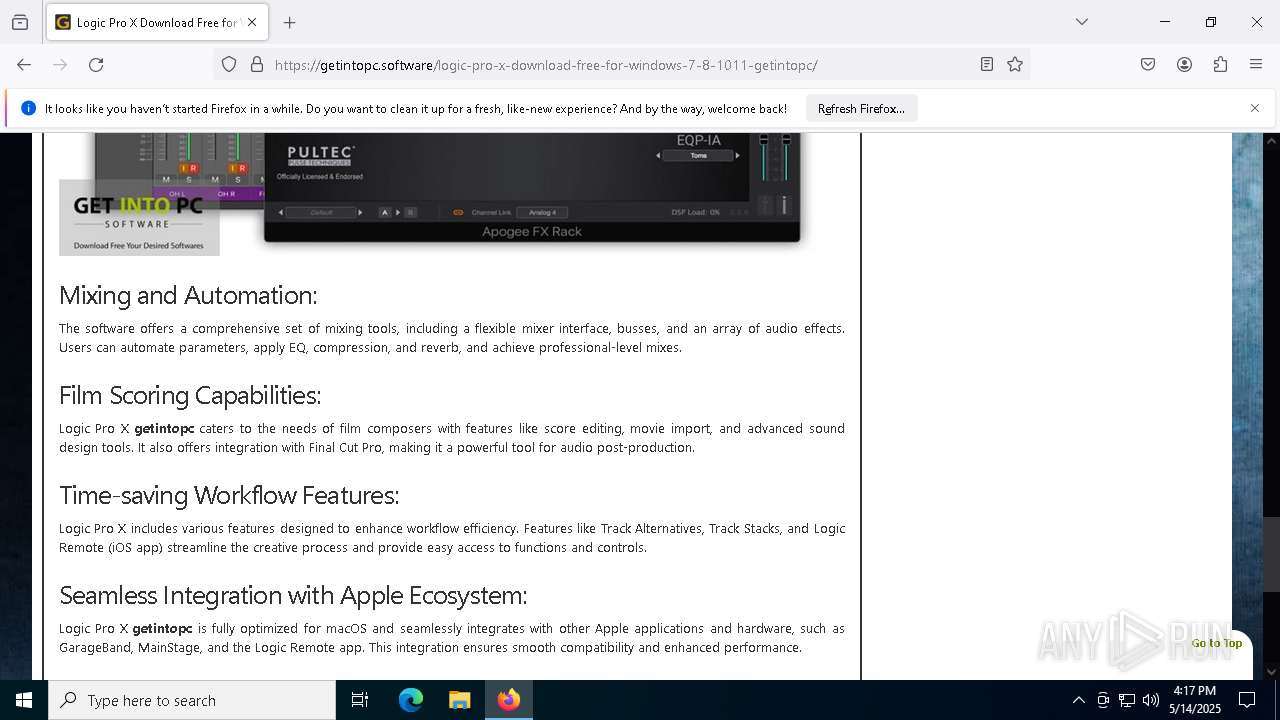Save page to Pocket
Screen dimensions: 1280x720
pos(1148,64)
